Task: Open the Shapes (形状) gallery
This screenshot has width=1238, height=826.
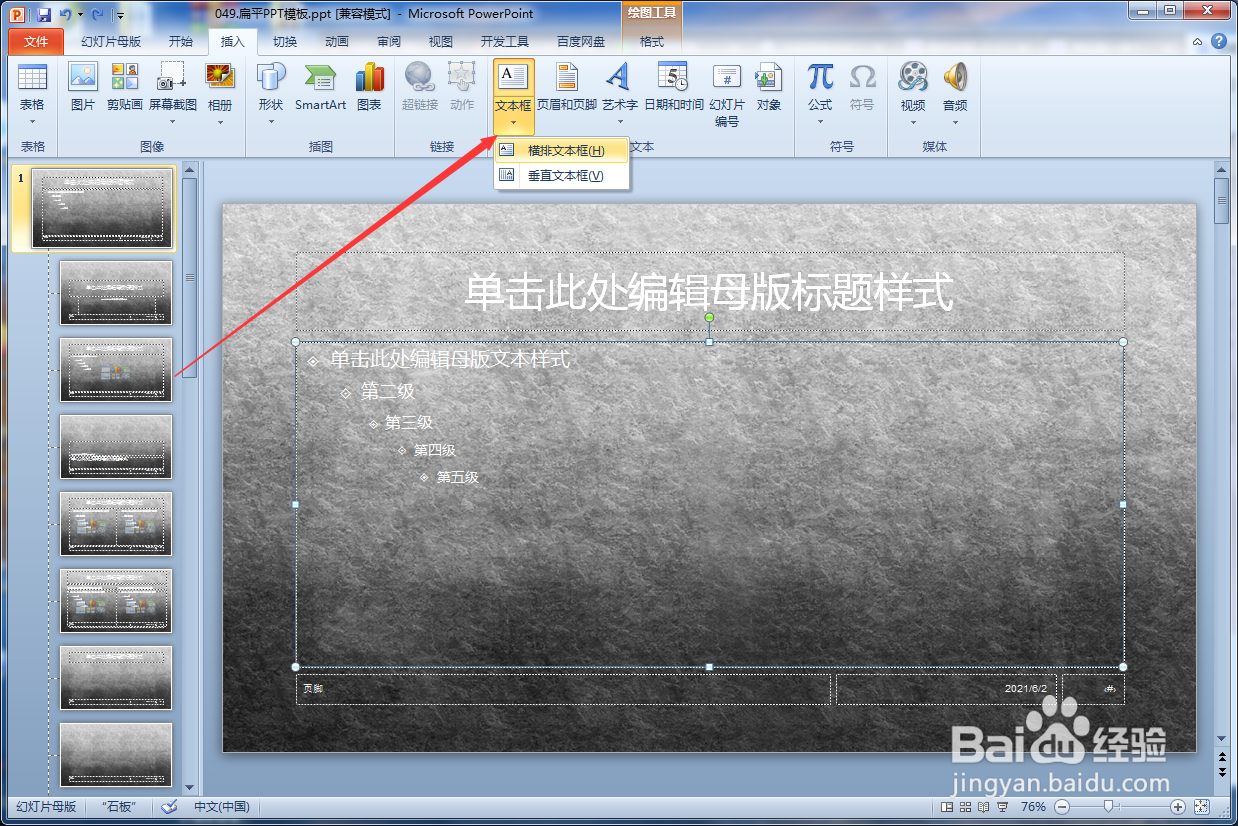Action: pyautogui.click(x=271, y=86)
